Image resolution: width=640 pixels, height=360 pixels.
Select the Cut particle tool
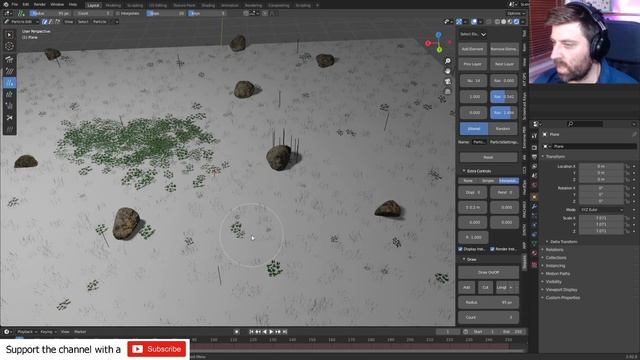[9, 118]
